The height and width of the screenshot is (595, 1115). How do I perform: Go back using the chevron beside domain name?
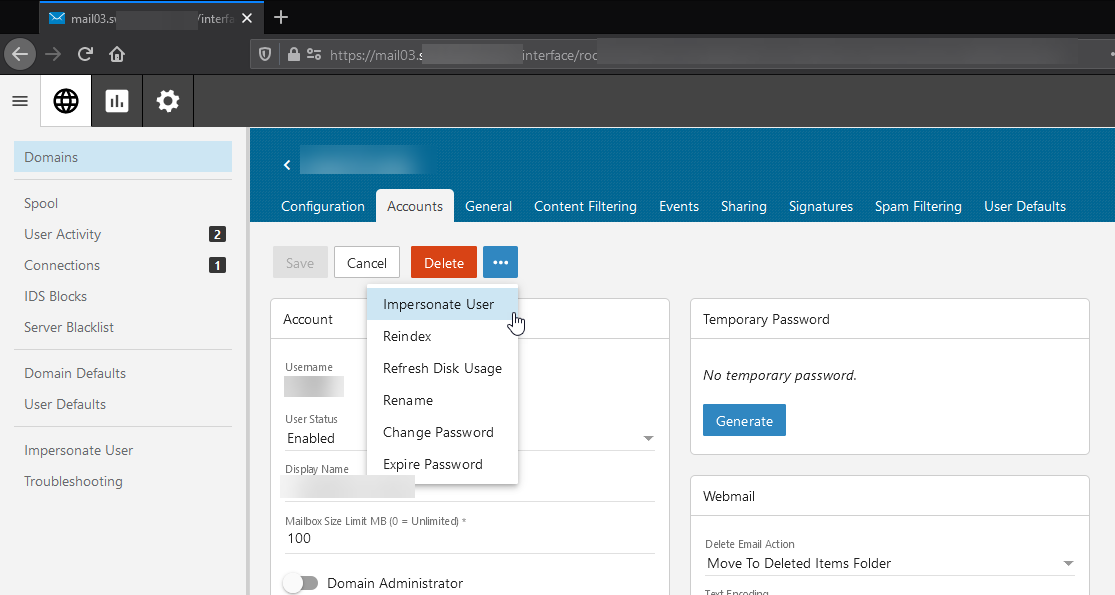pos(287,165)
